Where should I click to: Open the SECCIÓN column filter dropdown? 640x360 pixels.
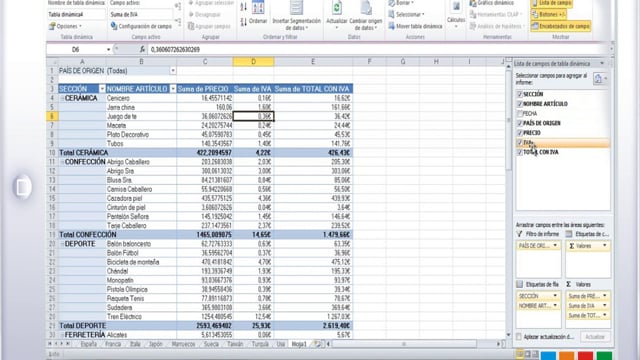(102, 89)
